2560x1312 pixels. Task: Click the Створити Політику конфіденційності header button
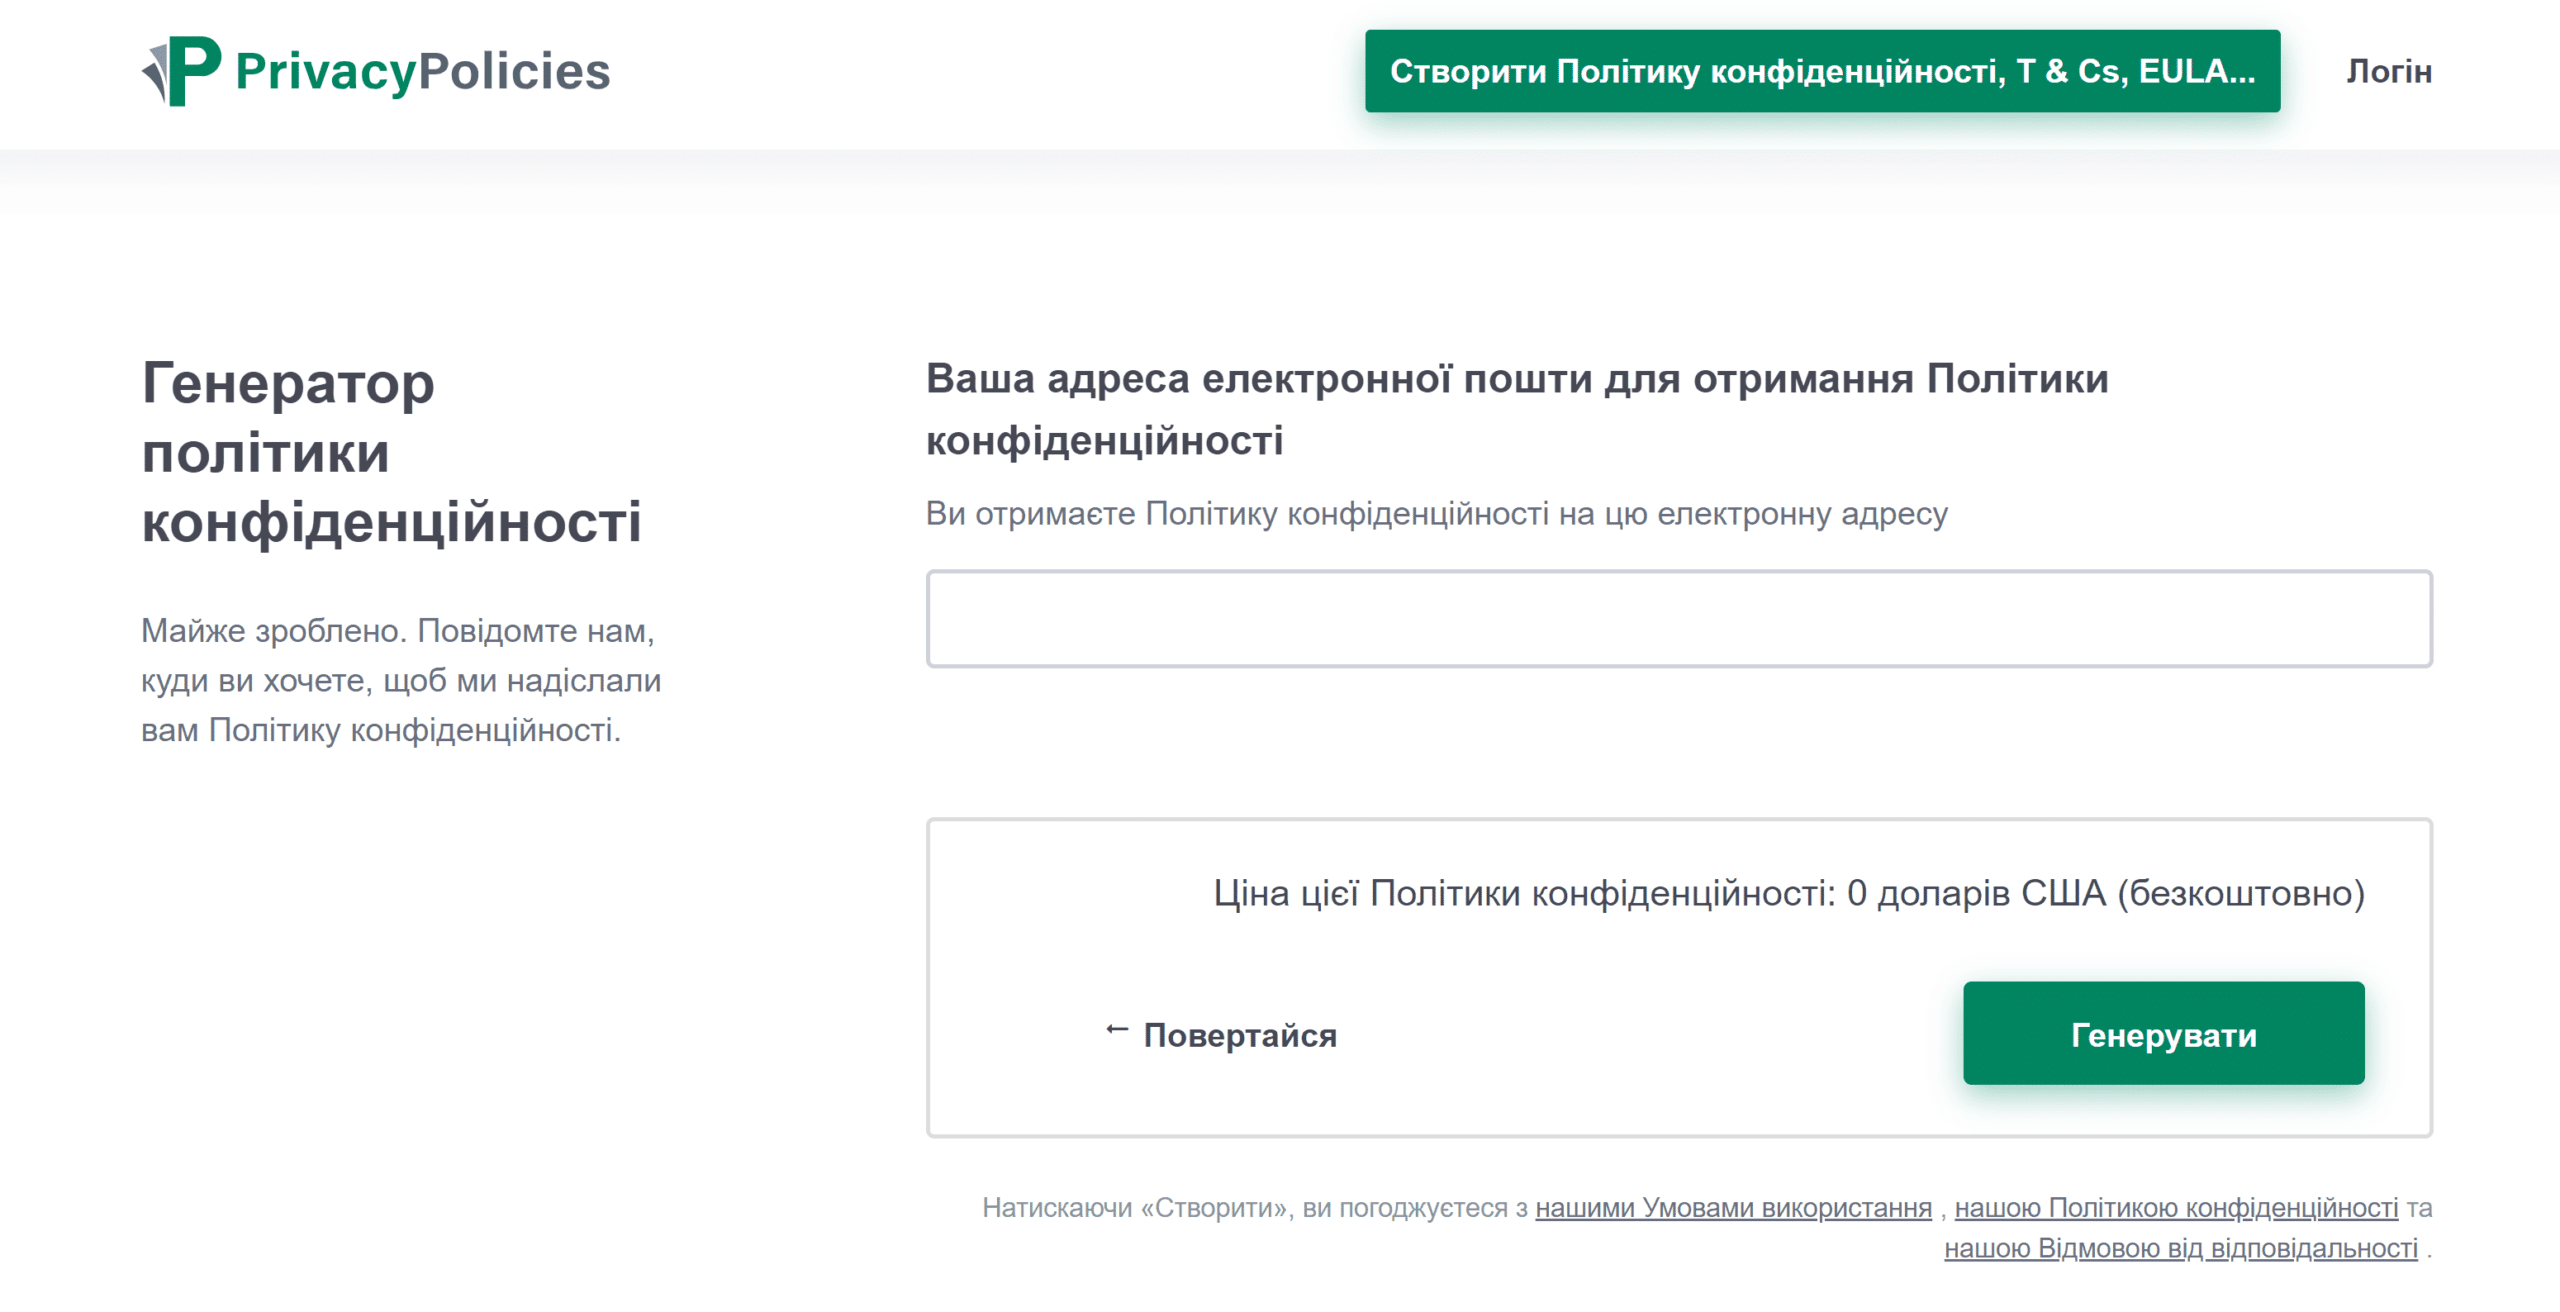pyautogui.click(x=1822, y=70)
